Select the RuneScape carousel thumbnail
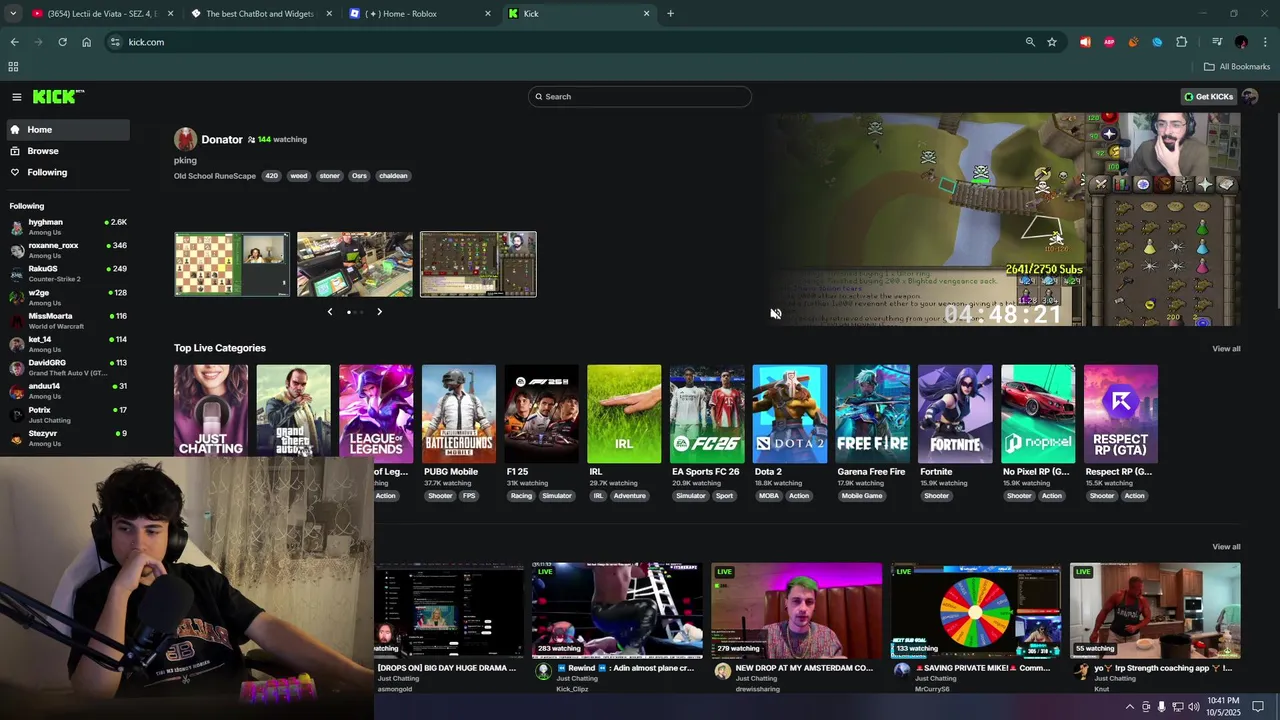 [x=478, y=264]
